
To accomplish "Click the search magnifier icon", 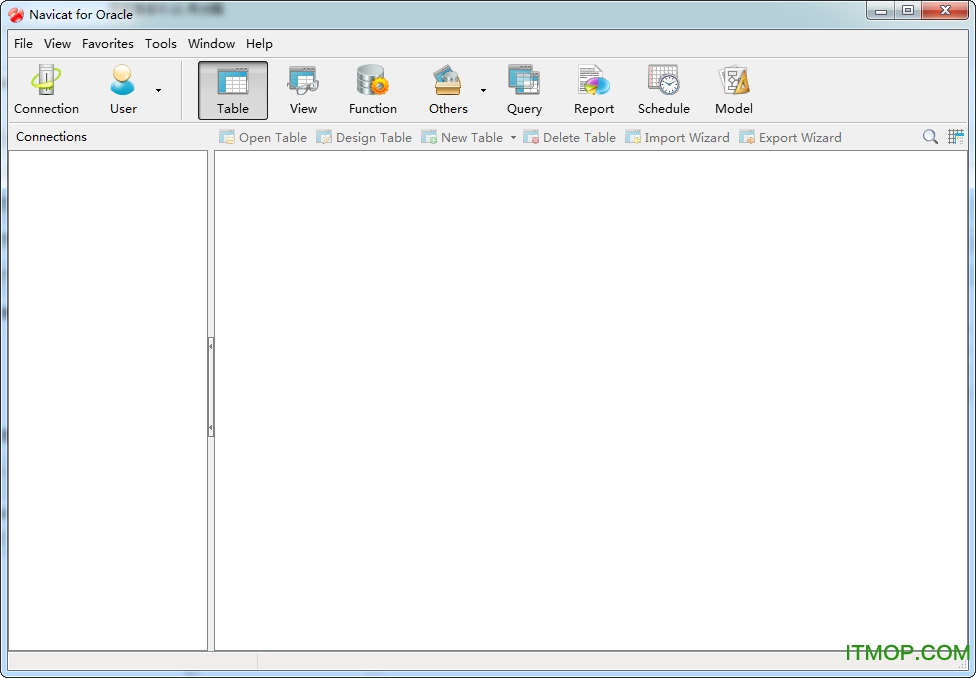I will 930,137.
